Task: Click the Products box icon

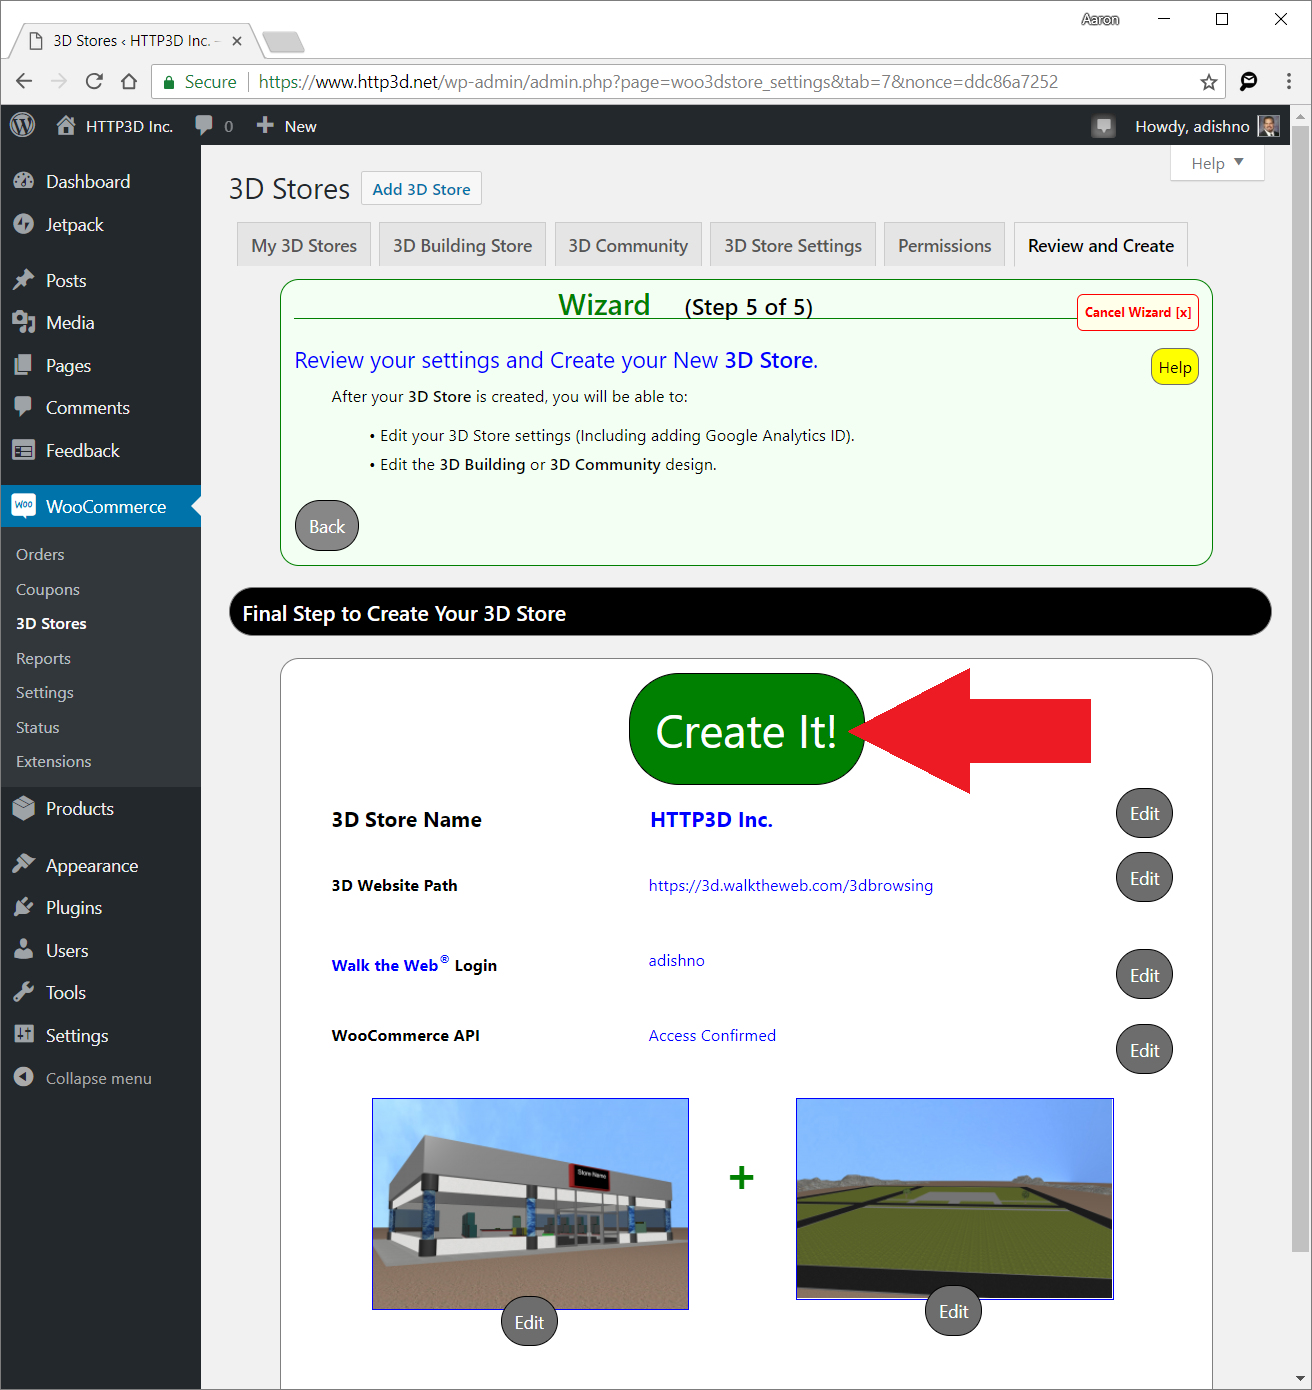Action: point(24,808)
